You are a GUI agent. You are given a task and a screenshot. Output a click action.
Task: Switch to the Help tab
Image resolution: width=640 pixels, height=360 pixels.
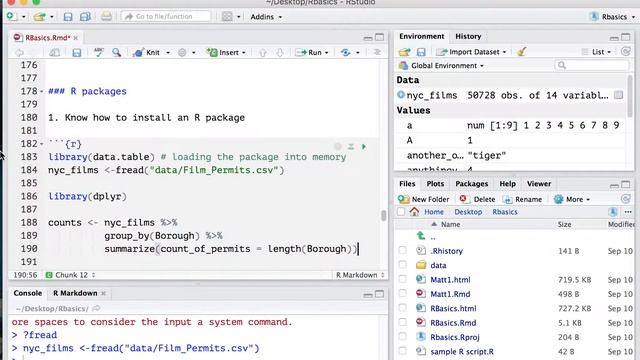tap(507, 184)
